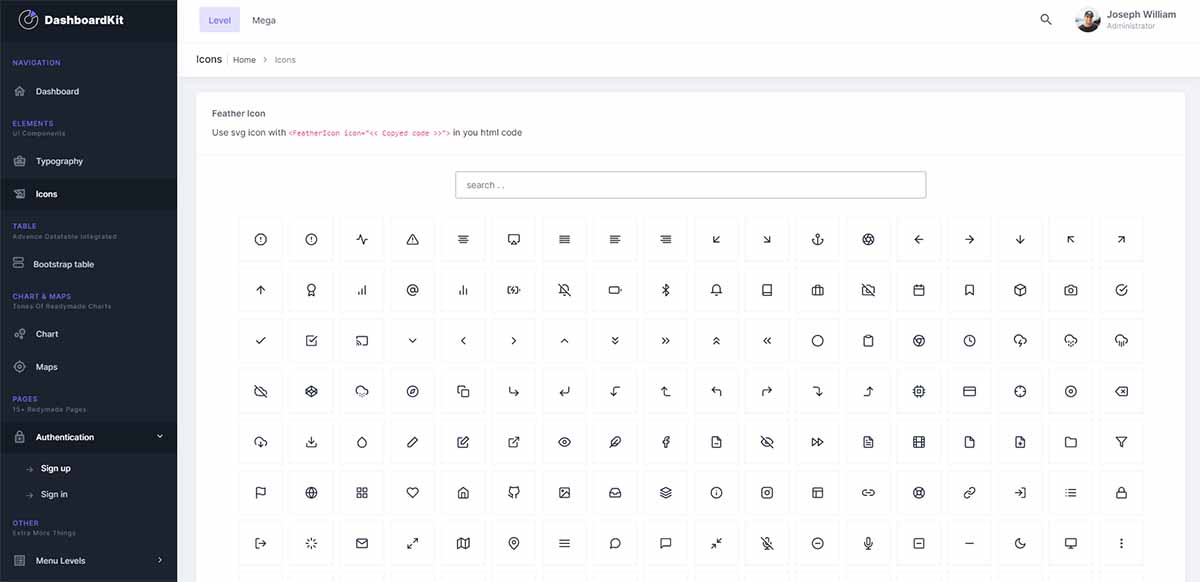Screen dimensions: 1200x582
Task: Click inside the icon search field
Action: (690, 184)
